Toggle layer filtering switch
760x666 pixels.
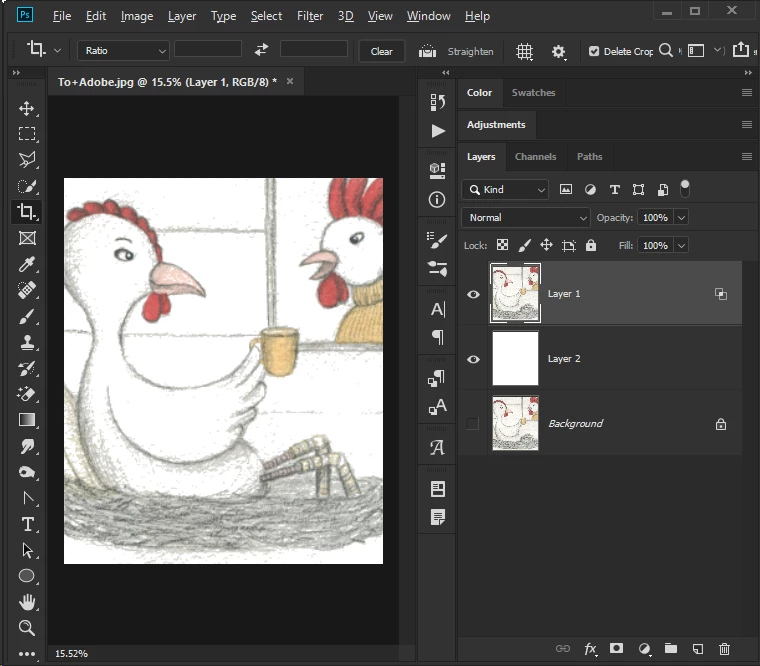684,189
